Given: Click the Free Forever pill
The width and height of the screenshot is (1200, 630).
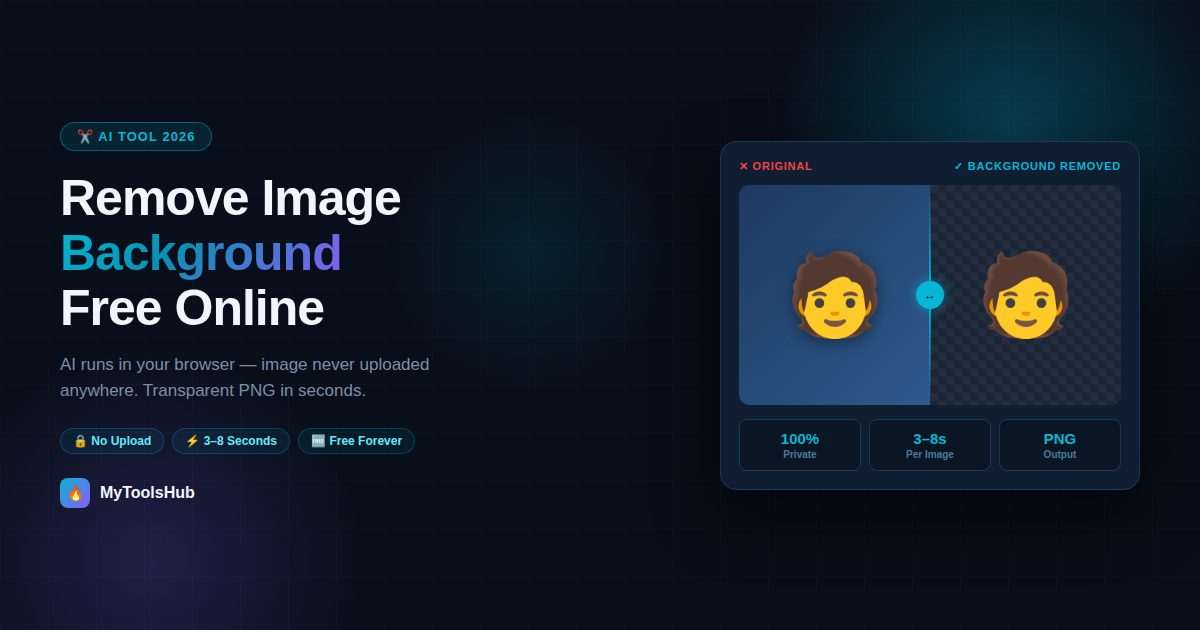Looking at the screenshot, I should [356, 441].
